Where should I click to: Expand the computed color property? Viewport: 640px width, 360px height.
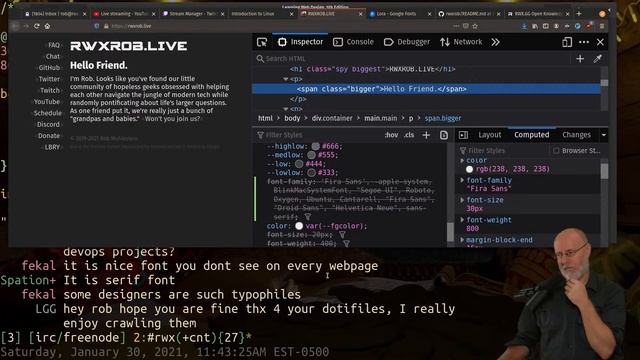pyautogui.click(x=462, y=160)
